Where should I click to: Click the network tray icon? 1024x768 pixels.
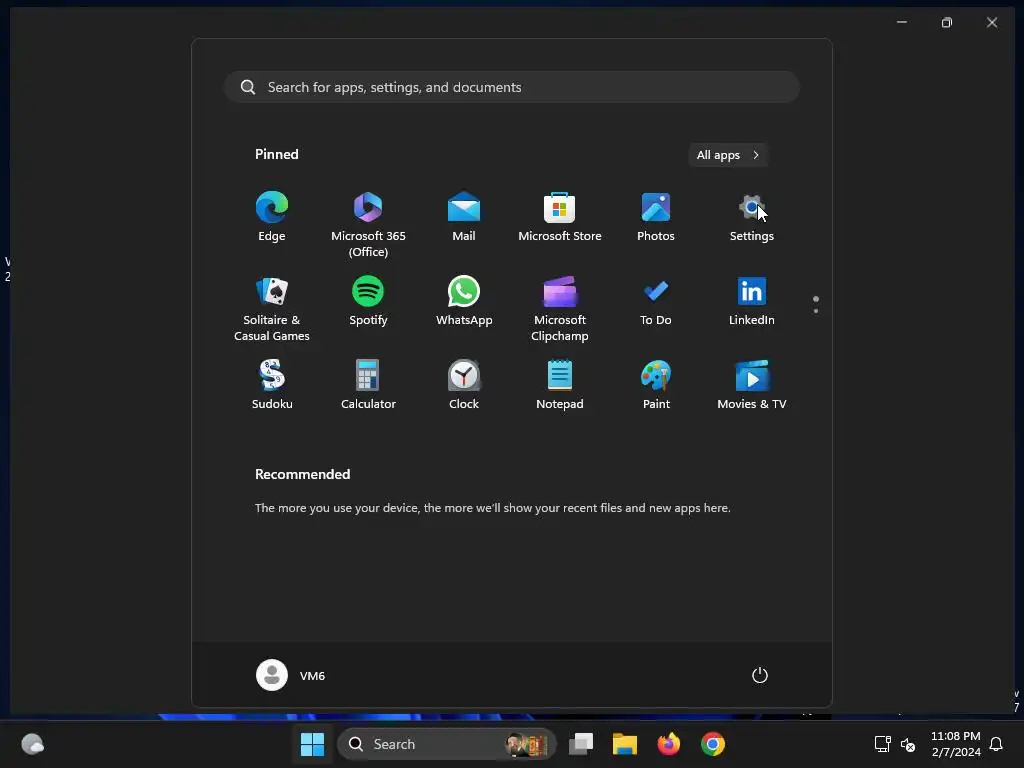tap(882, 744)
